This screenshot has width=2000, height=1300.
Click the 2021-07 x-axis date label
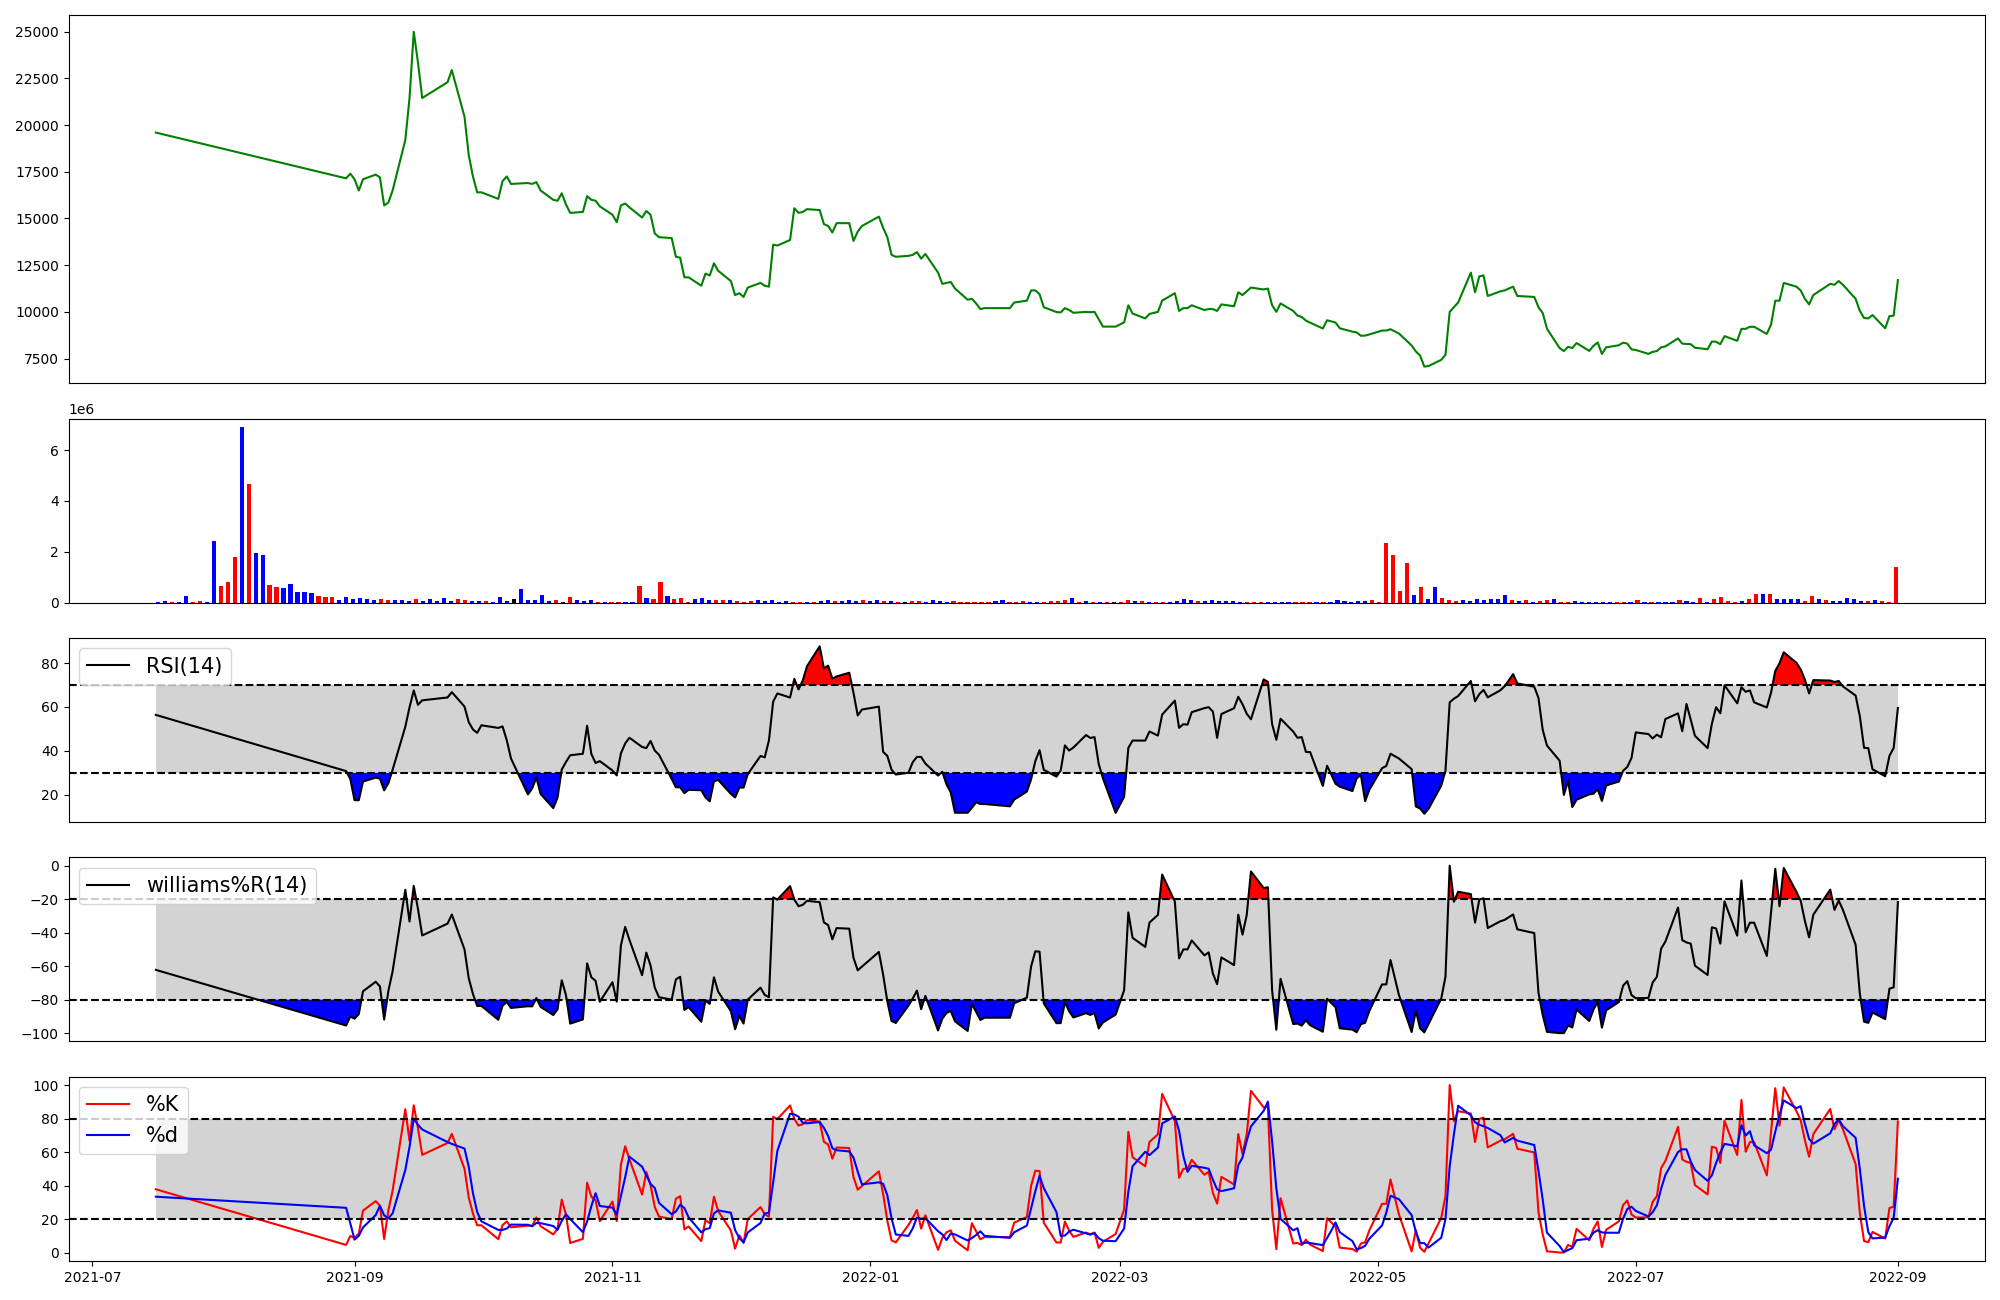(93, 1276)
